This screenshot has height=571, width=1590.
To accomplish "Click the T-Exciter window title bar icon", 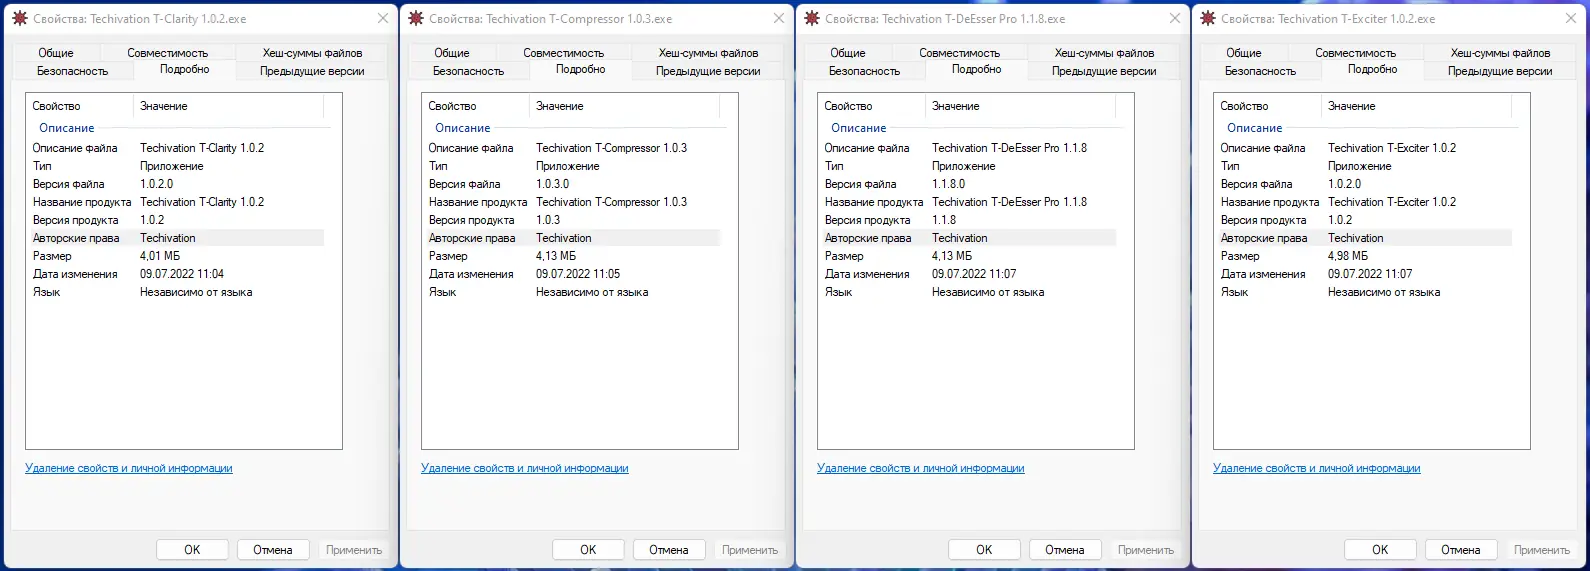I will (x=1207, y=18).
